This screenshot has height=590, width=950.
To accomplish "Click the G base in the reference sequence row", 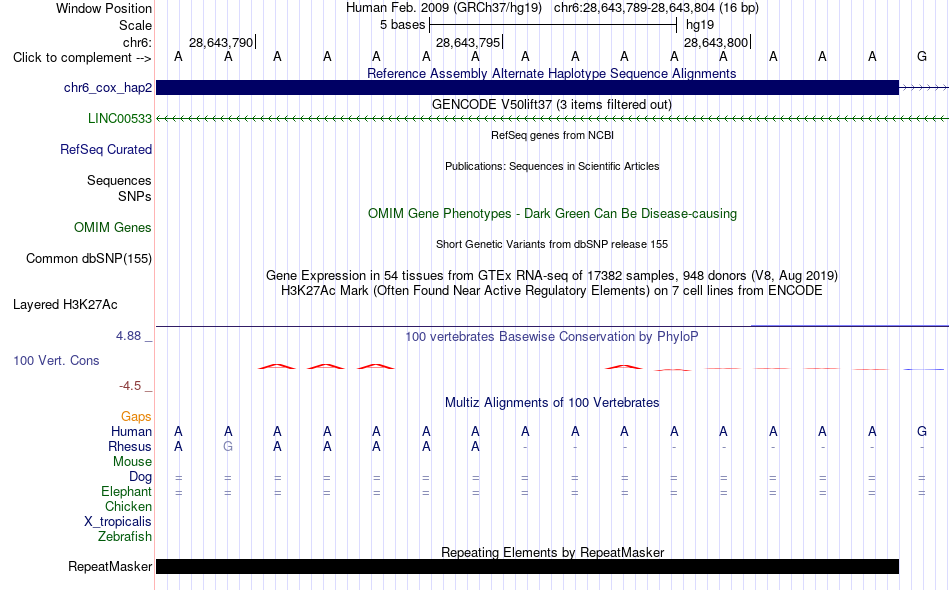I will click(x=922, y=56).
